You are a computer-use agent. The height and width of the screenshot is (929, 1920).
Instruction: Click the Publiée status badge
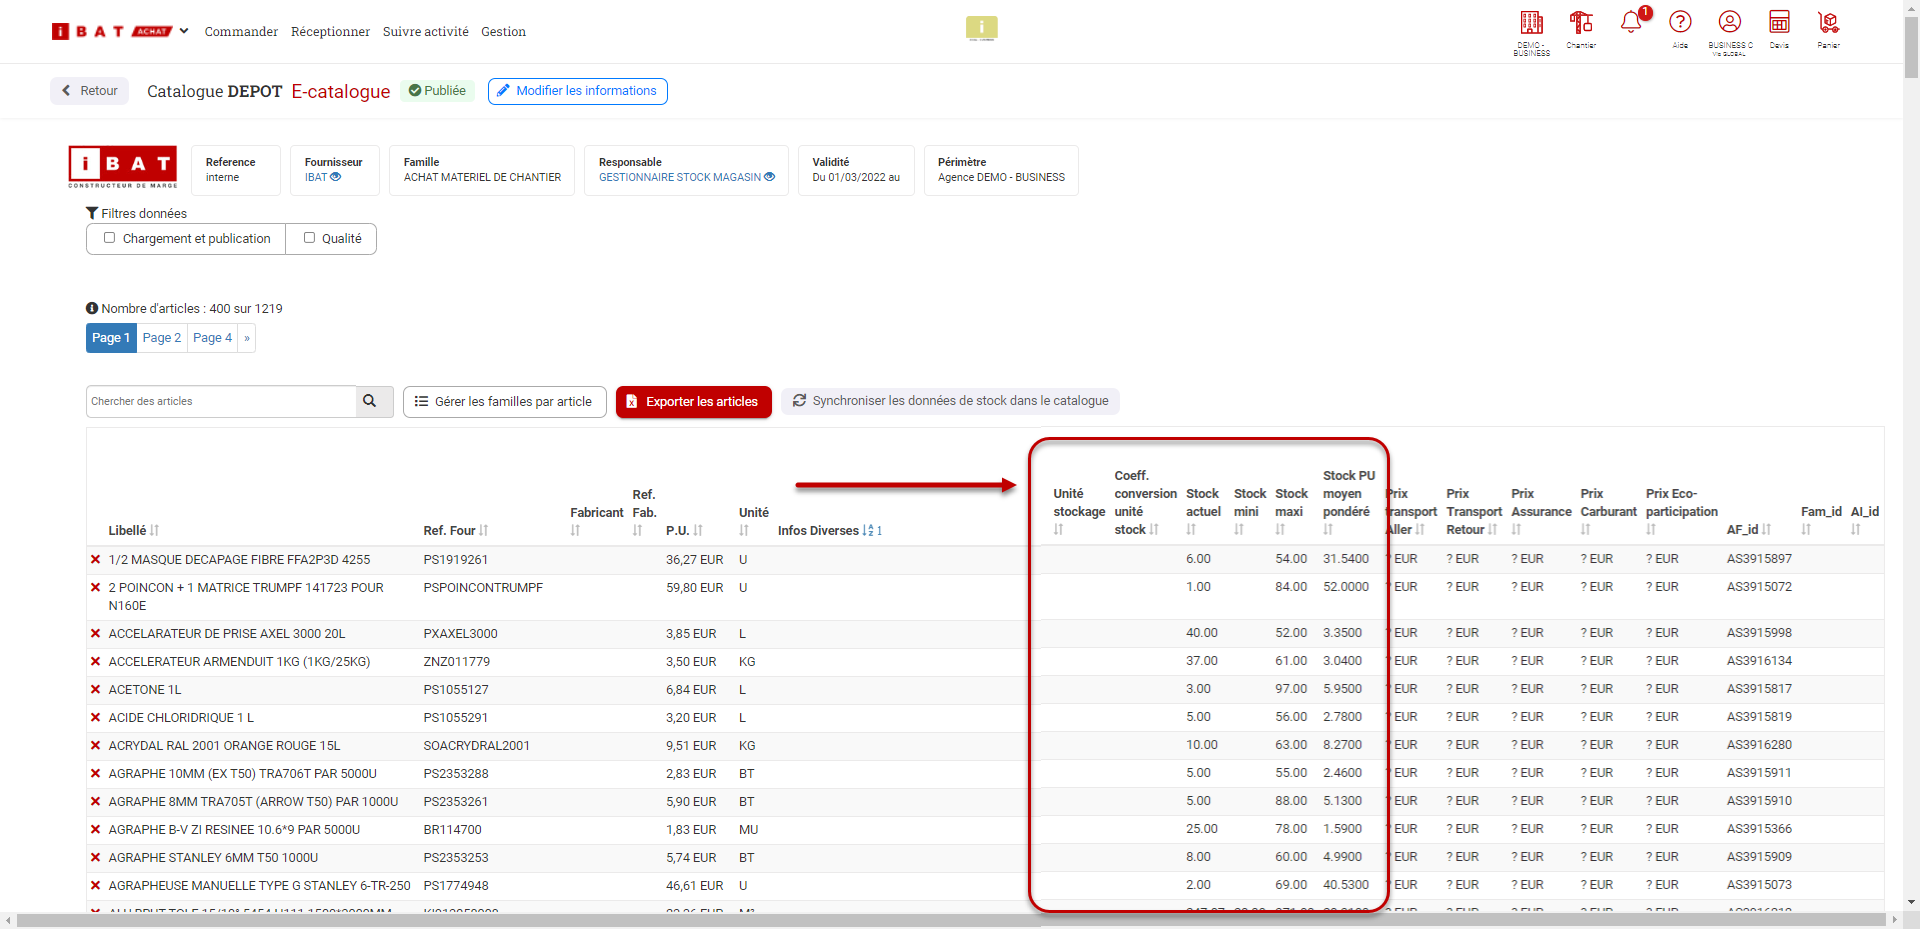click(x=437, y=91)
